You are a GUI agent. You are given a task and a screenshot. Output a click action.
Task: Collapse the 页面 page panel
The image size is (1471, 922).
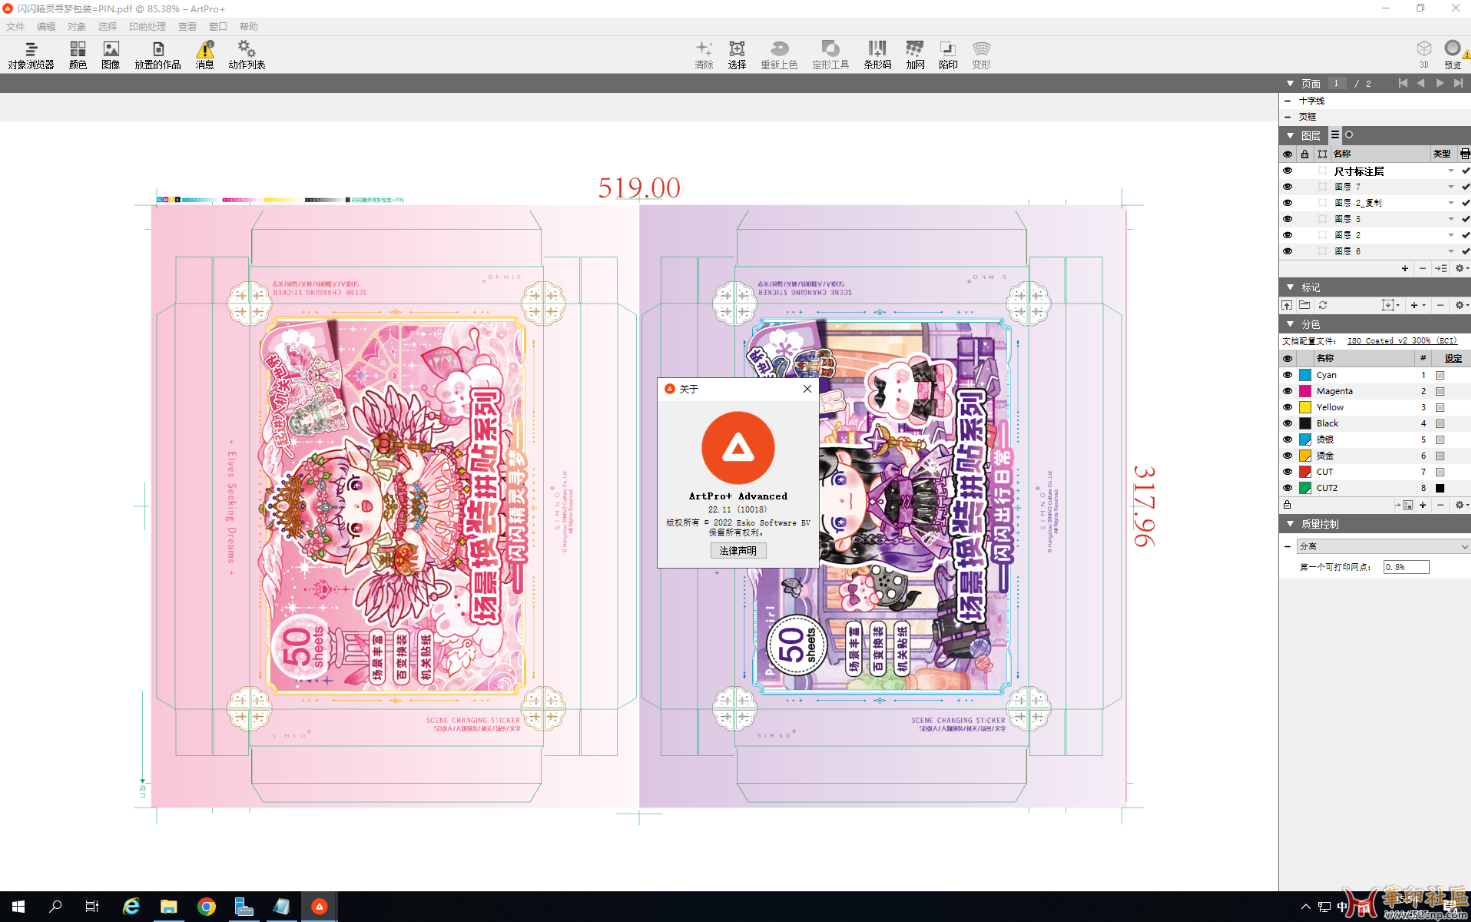pyautogui.click(x=1290, y=83)
